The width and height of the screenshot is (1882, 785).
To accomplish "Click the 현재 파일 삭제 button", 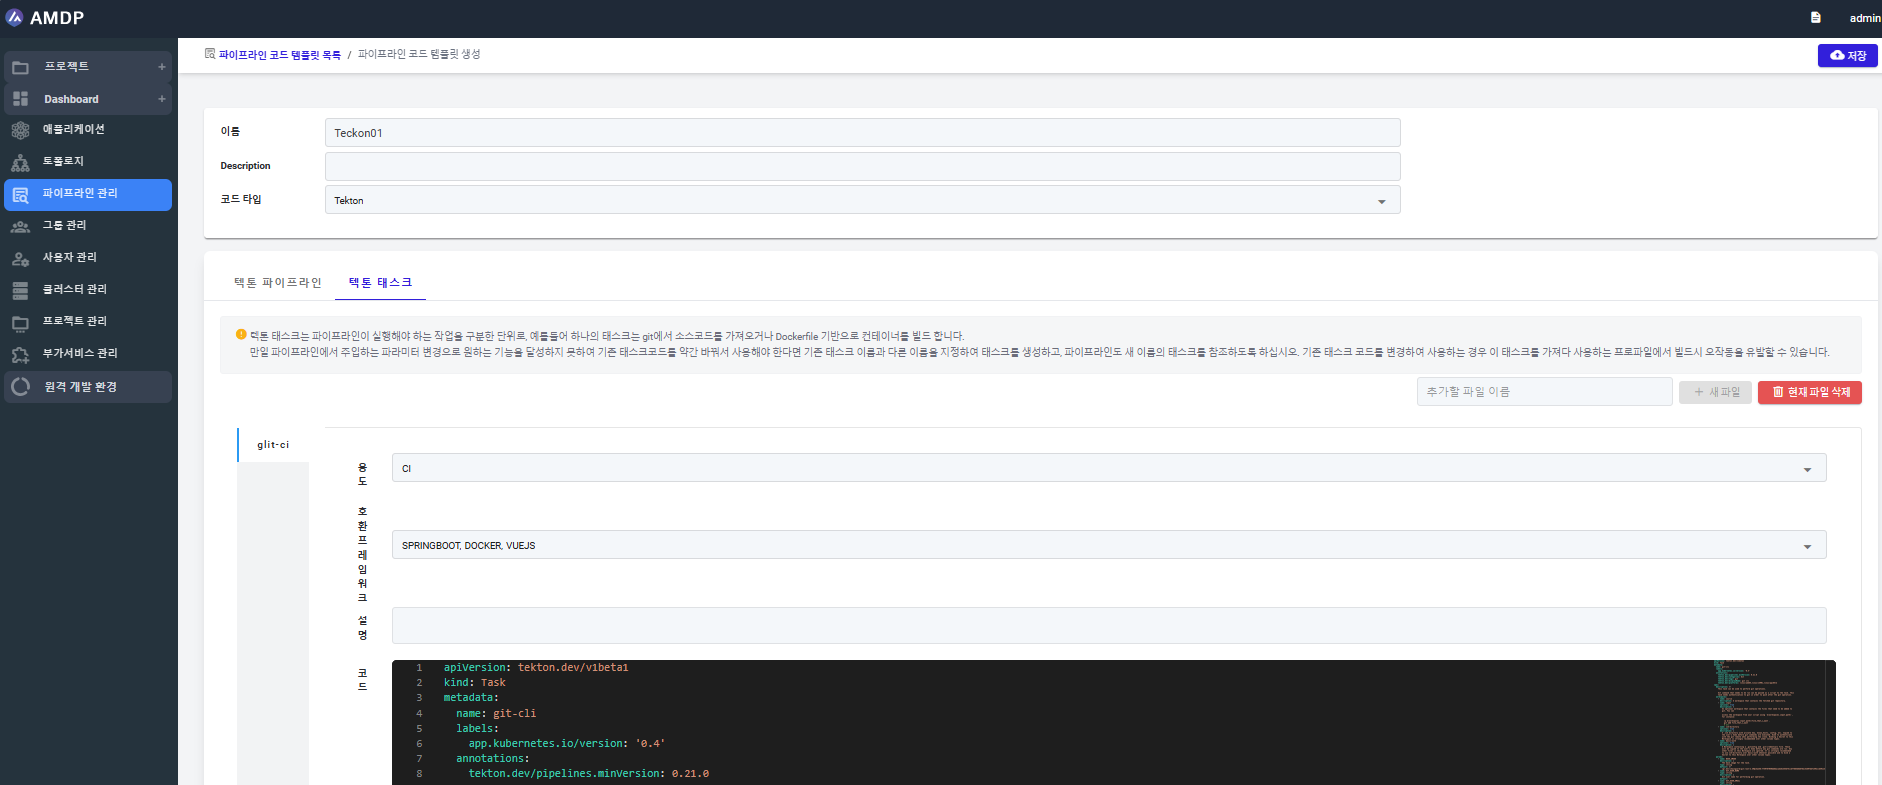I will click(1810, 392).
